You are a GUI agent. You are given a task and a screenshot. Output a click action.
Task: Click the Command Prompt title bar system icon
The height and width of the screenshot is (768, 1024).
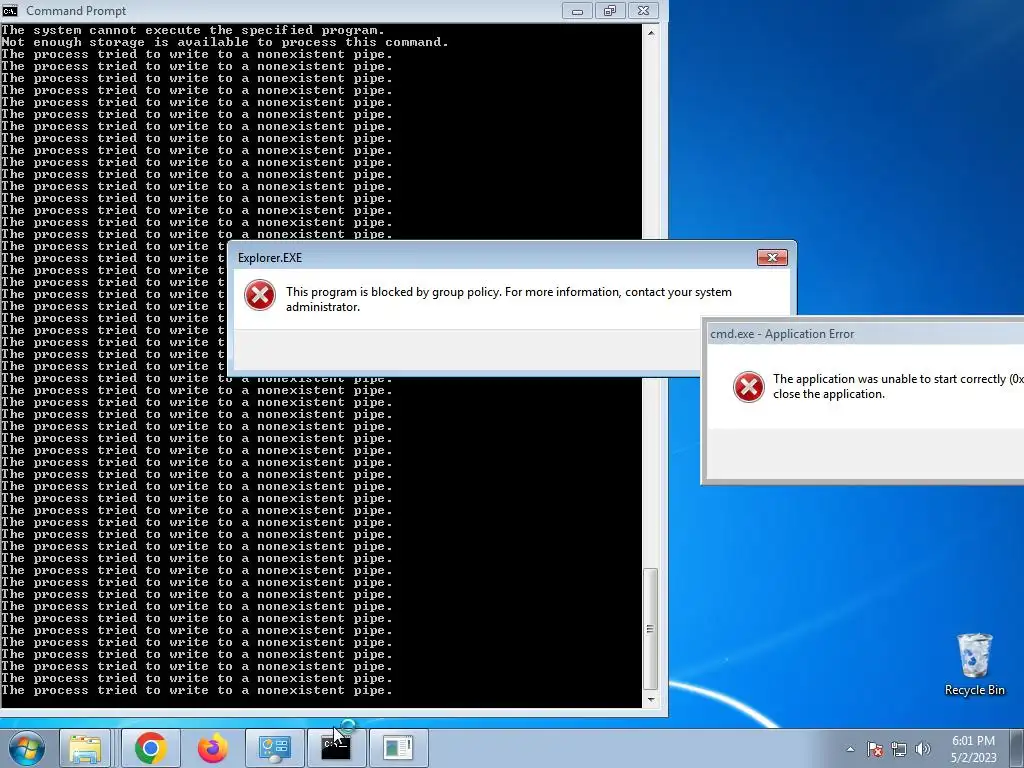10,10
